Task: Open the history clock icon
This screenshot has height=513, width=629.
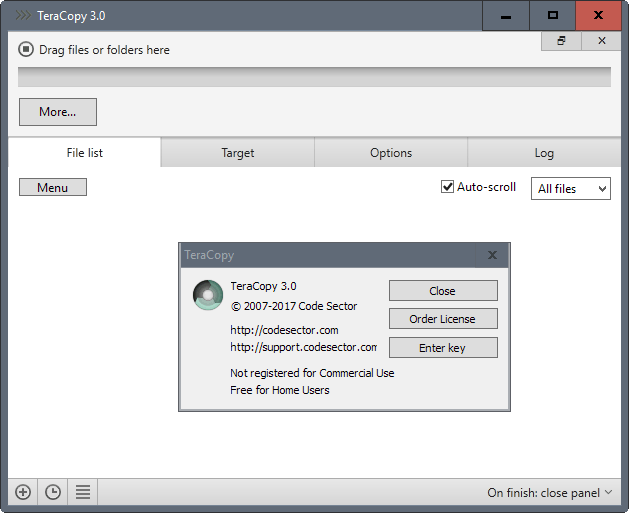Action: click(53, 492)
